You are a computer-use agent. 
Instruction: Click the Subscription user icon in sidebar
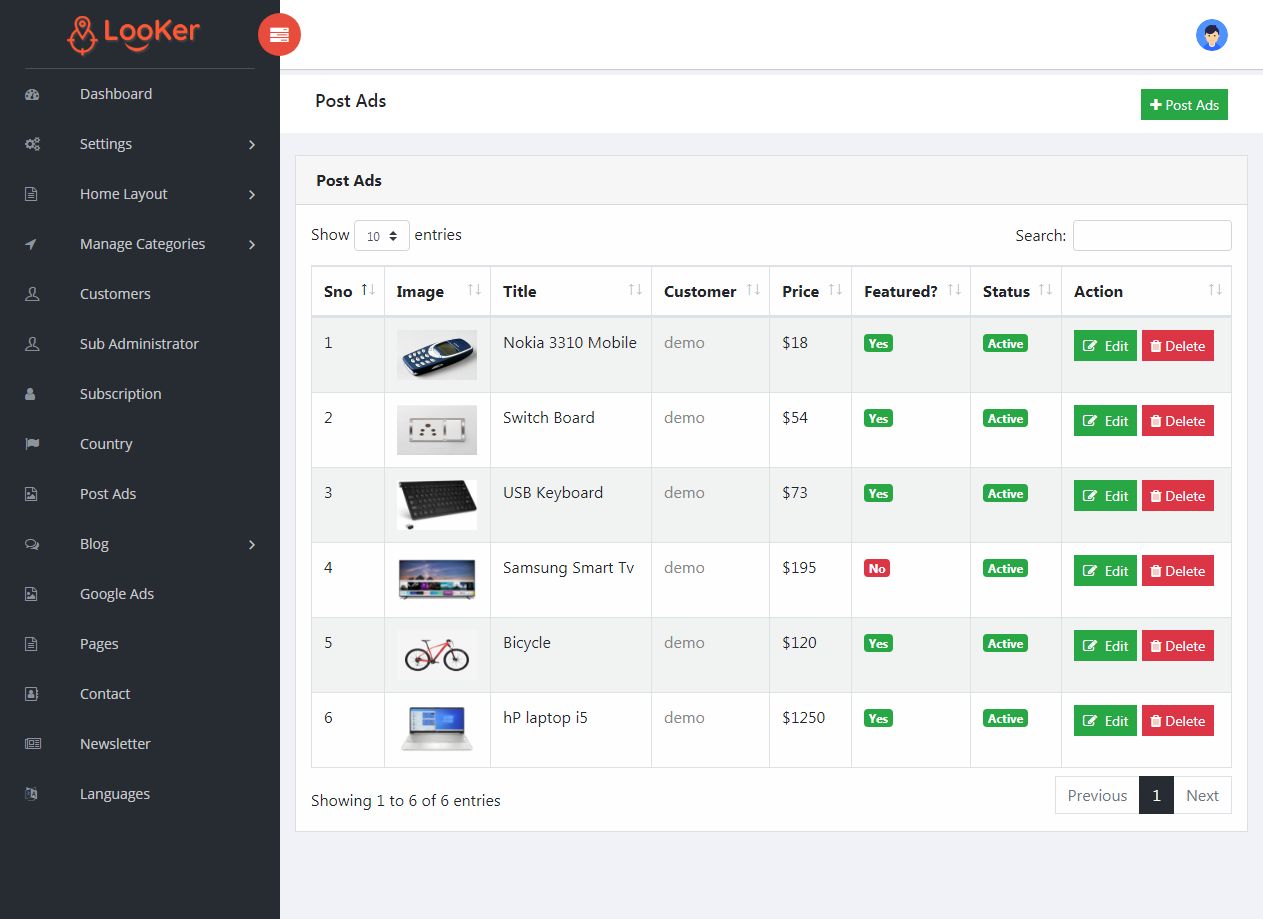31,394
